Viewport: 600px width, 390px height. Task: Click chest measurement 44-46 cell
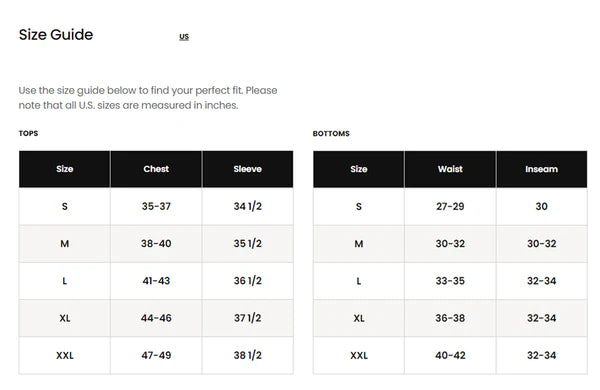(x=156, y=318)
